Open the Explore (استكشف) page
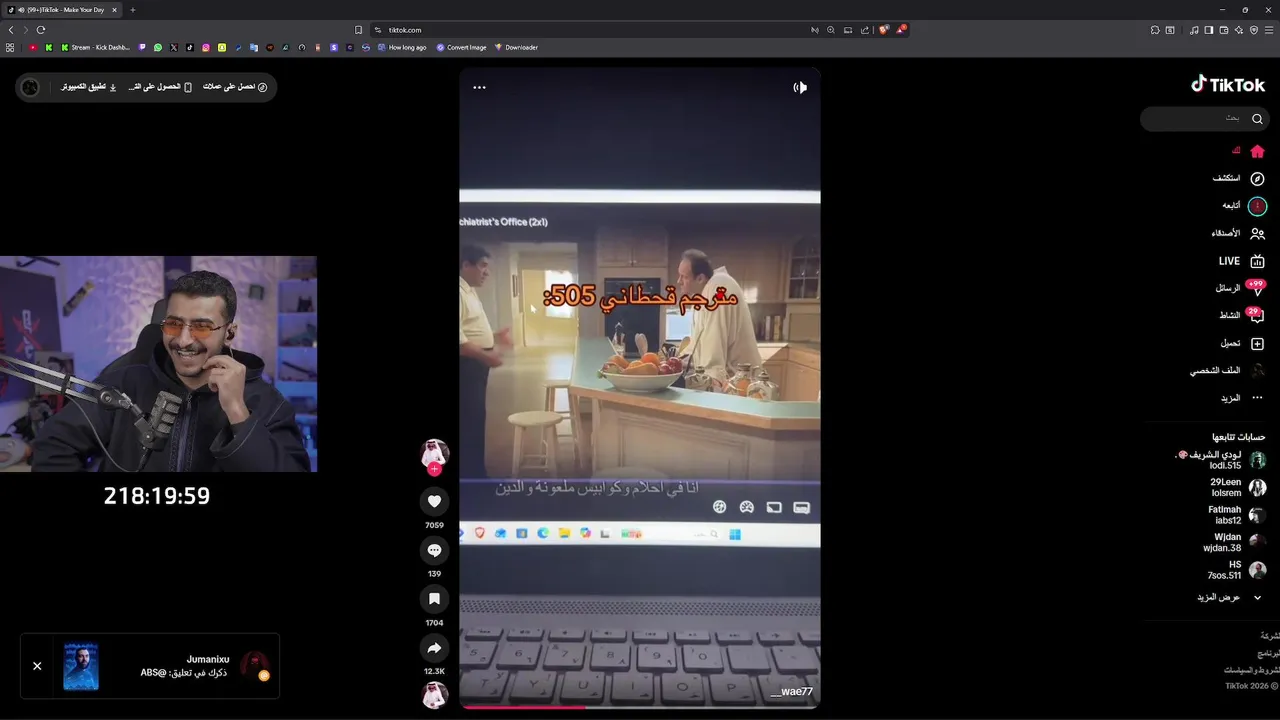 point(1238,178)
